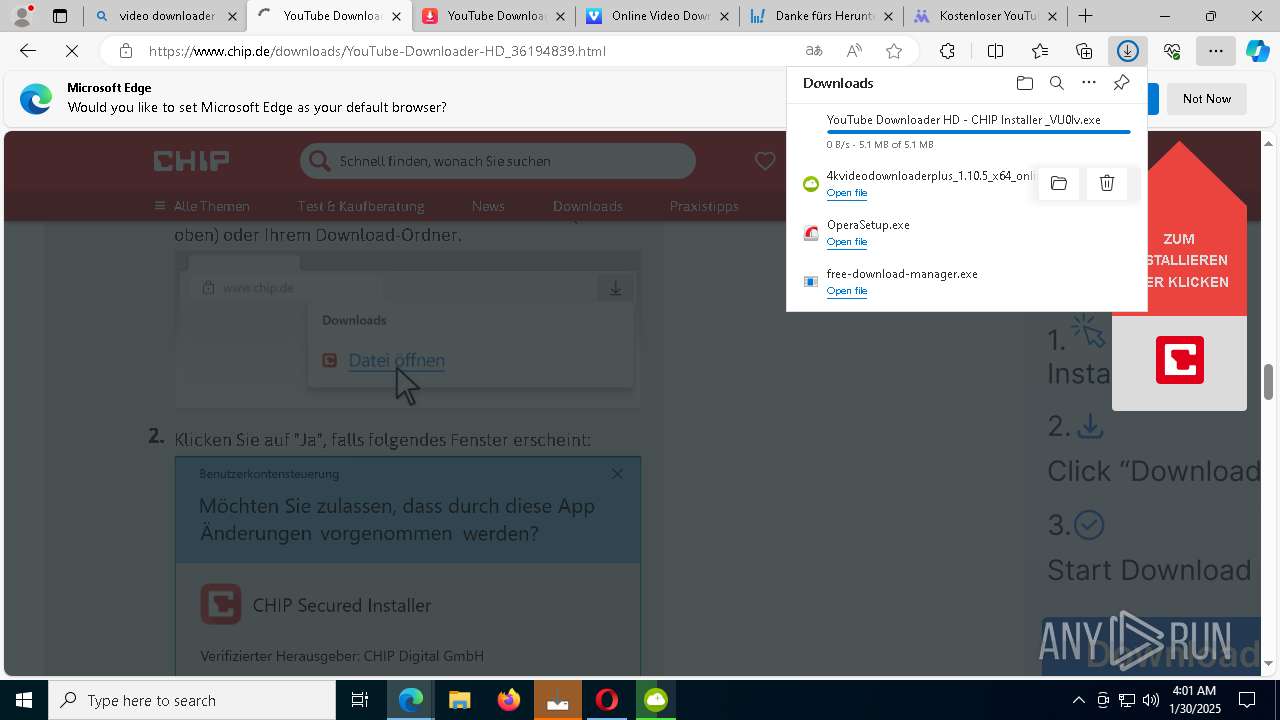Open Downloads navigation item on CHIP
The image size is (1280, 720).
pos(588,206)
